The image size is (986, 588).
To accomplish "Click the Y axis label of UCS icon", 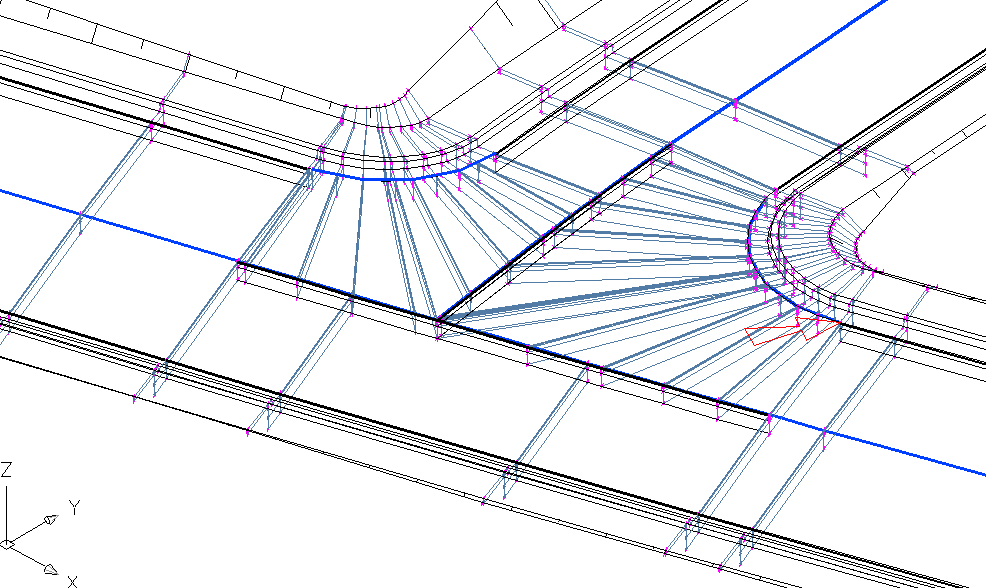I will click(x=75, y=508).
